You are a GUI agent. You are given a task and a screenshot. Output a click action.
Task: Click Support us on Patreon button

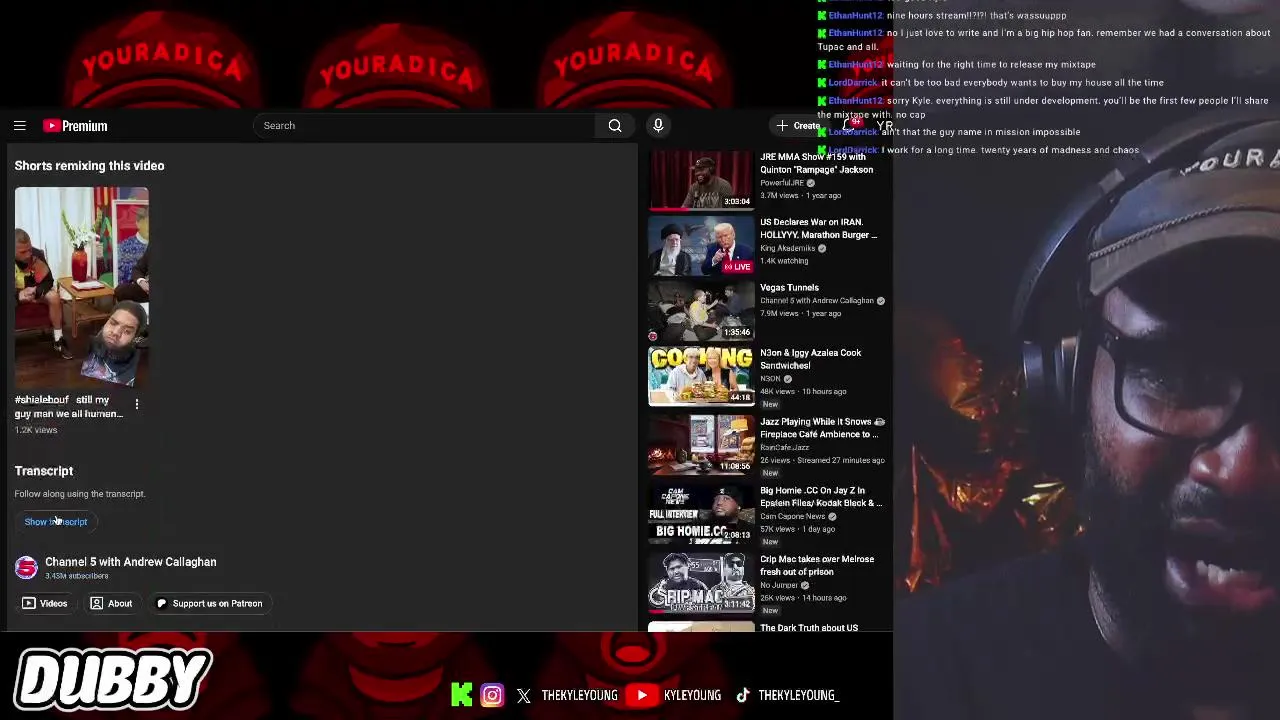tap(209, 603)
